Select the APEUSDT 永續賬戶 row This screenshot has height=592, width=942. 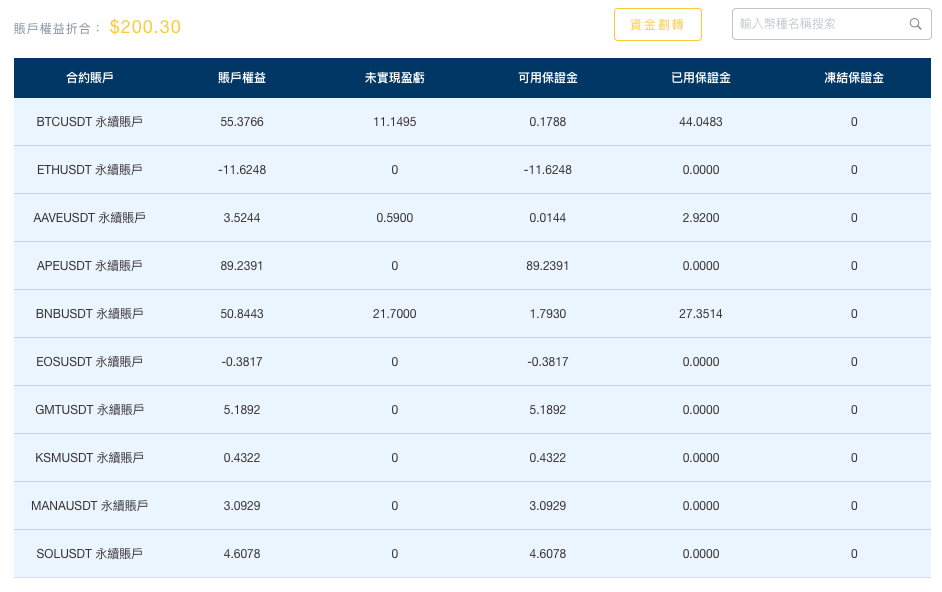pos(89,266)
